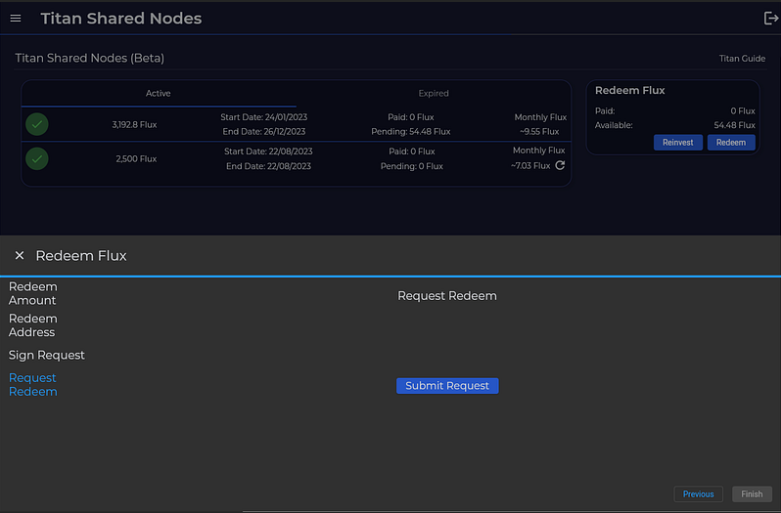Select the Redeem Address step

(x=33, y=325)
